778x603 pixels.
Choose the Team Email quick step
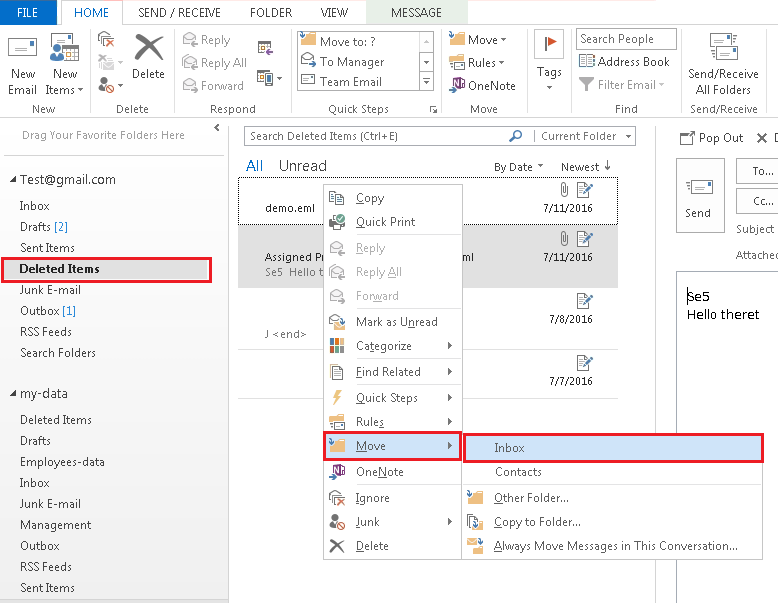pos(359,81)
